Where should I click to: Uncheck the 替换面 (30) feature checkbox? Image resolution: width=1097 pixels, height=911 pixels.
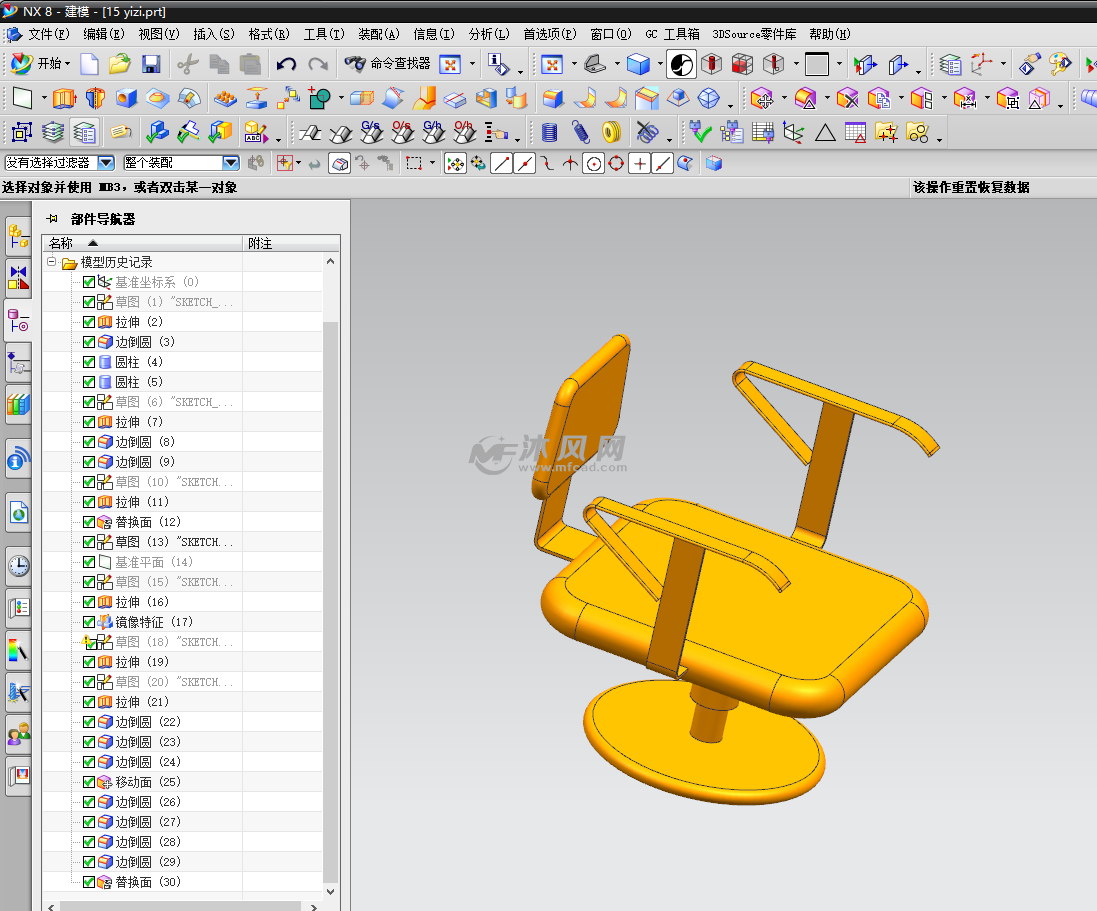point(89,882)
